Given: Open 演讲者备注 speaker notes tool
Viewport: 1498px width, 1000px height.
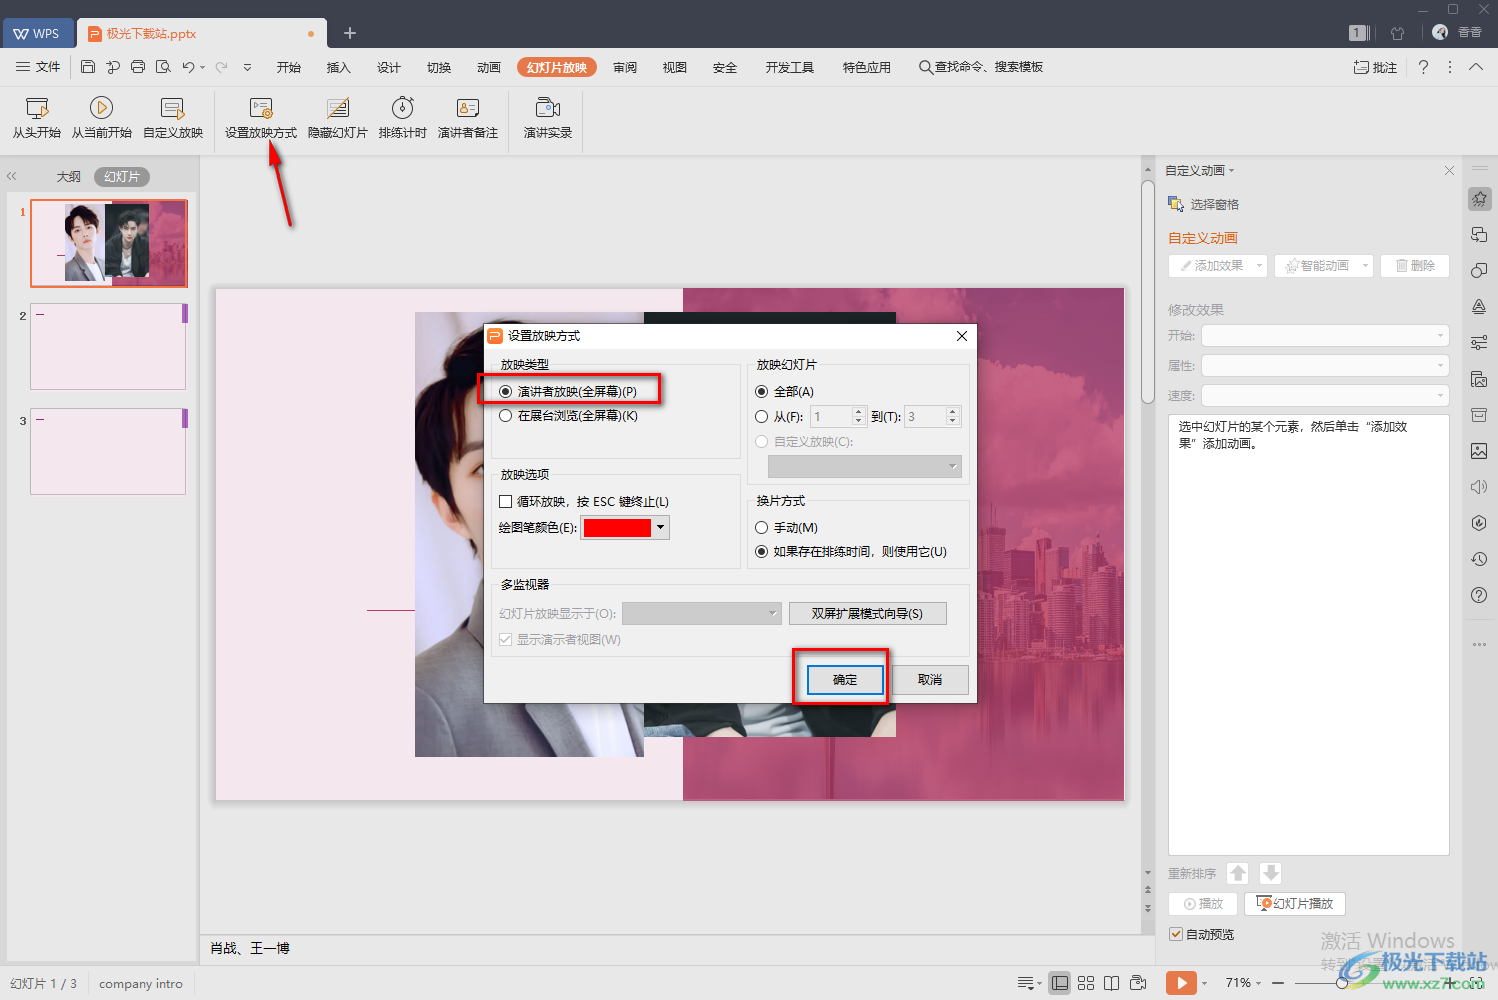Looking at the screenshot, I should coord(468,118).
